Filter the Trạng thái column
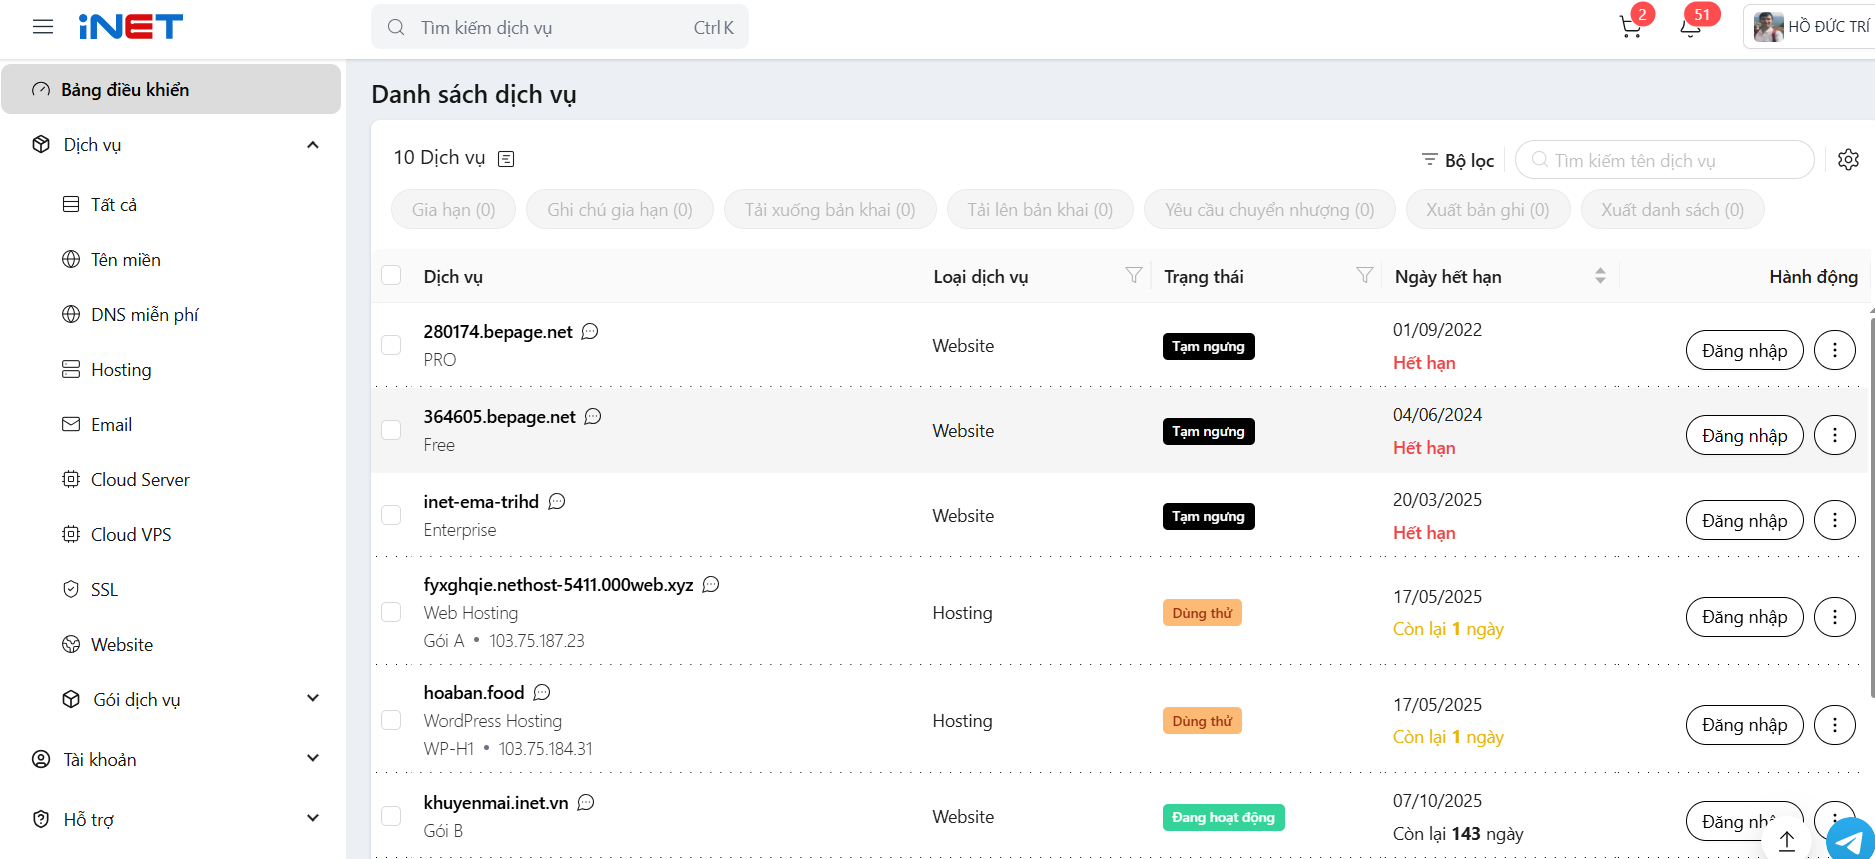Image resolution: width=1875 pixels, height=859 pixels. click(x=1365, y=275)
